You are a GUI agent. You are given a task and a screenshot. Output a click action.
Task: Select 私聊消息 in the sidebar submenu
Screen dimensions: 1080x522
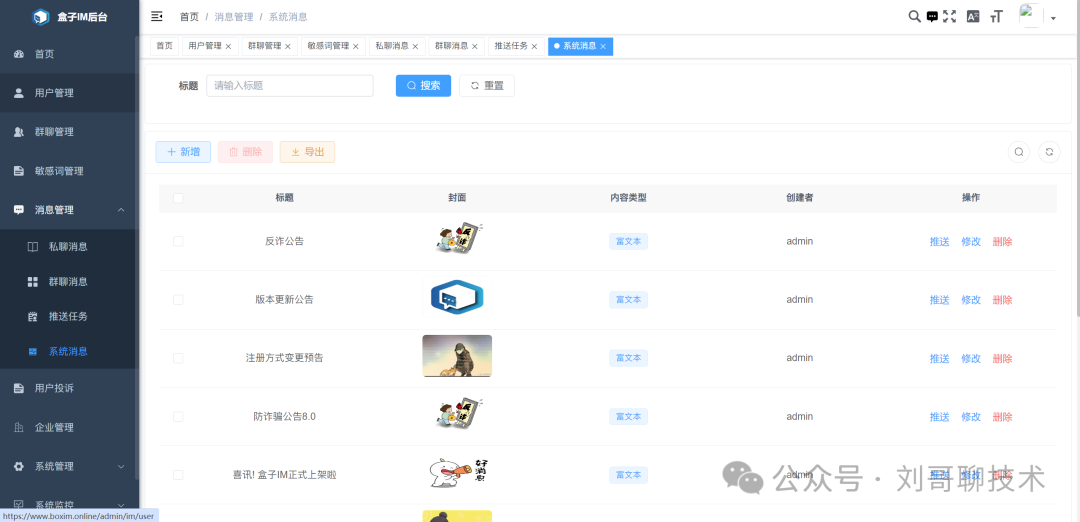coord(69,247)
